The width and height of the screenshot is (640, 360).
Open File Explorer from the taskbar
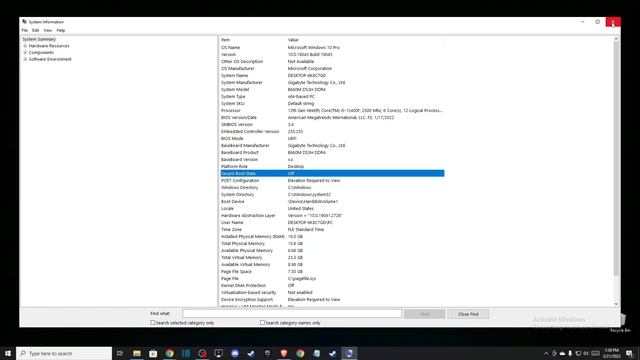[x=137, y=353]
